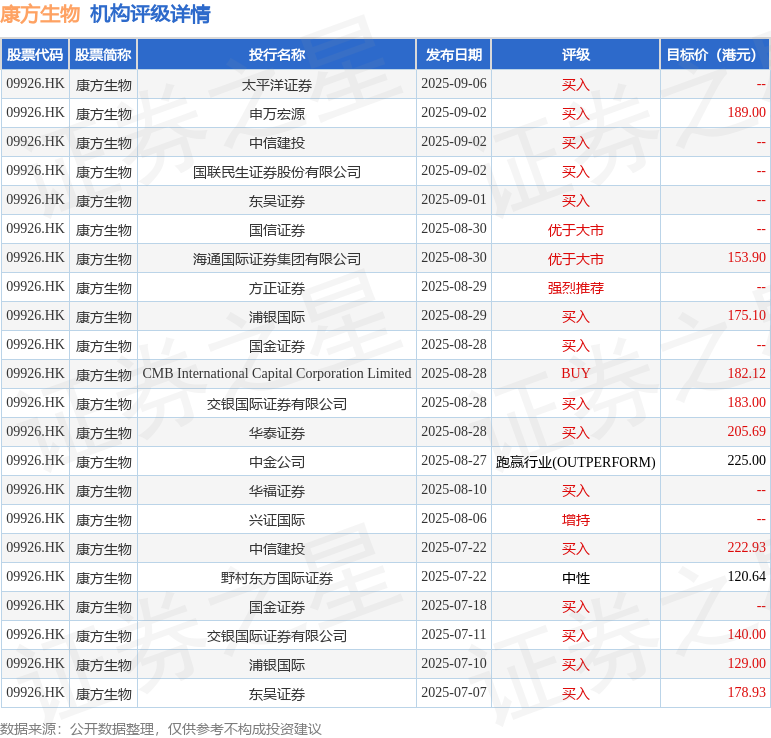Screen dimensions: 771x738
Task: Click target price 222.93
Action: pyautogui.click(x=746, y=548)
